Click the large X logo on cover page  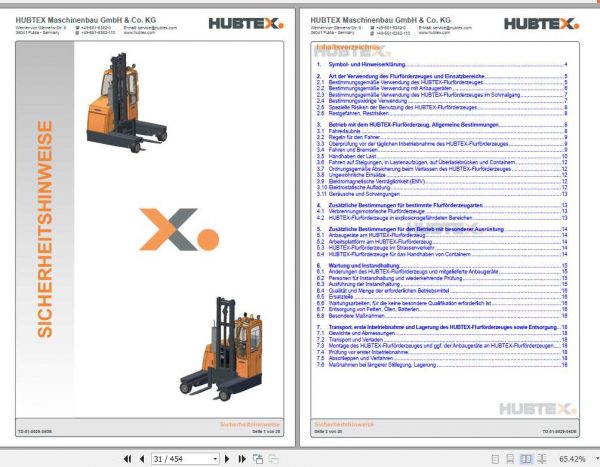point(179,230)
